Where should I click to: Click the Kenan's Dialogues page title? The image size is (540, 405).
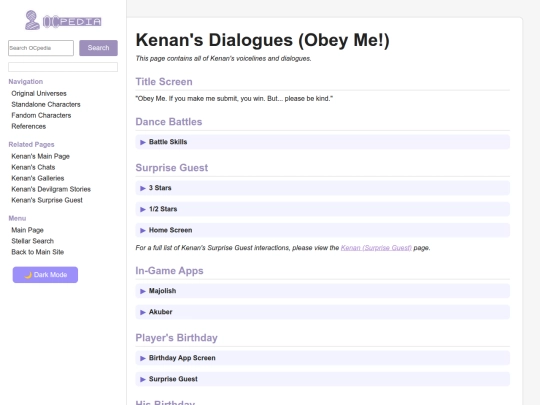click(262, 40)
